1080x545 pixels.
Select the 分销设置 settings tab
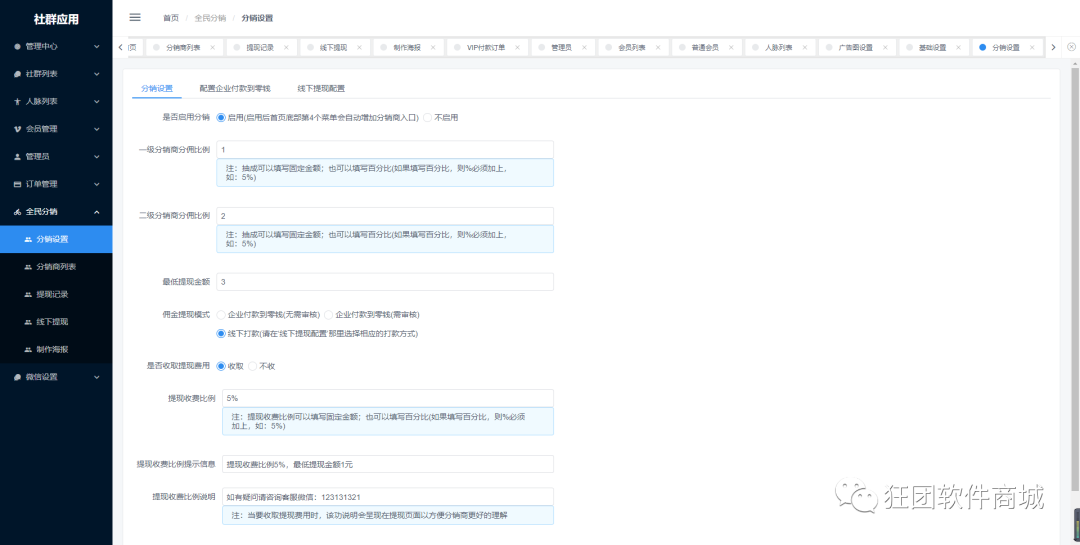tap(157, 89)
